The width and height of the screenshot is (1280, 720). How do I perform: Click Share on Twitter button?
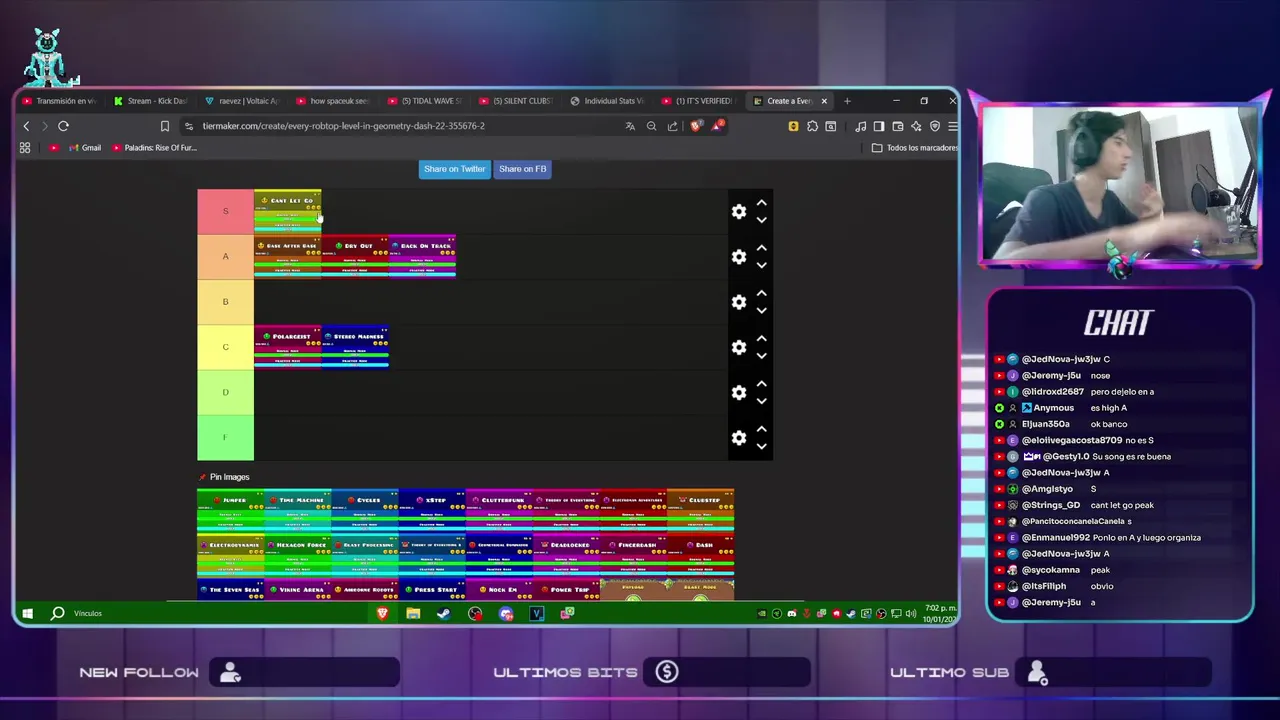[x=454, y=169]
